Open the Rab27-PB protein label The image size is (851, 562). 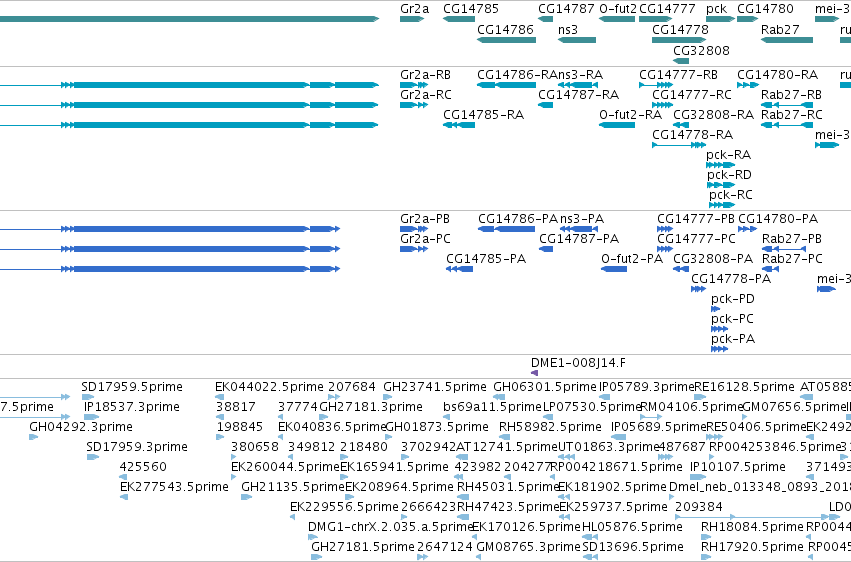point(792,239)
